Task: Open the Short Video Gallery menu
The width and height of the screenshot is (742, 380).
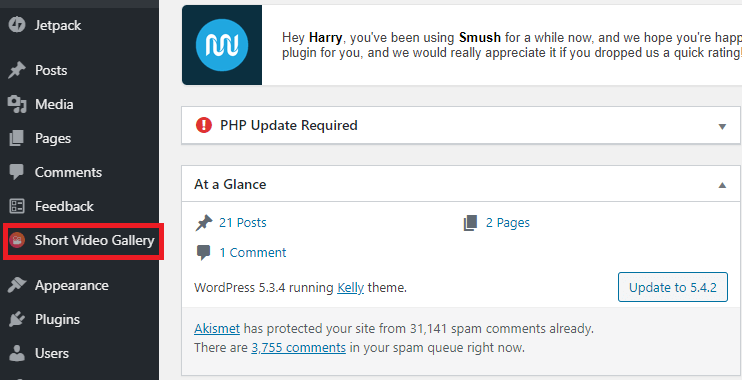Action: (x=95, y=240)
